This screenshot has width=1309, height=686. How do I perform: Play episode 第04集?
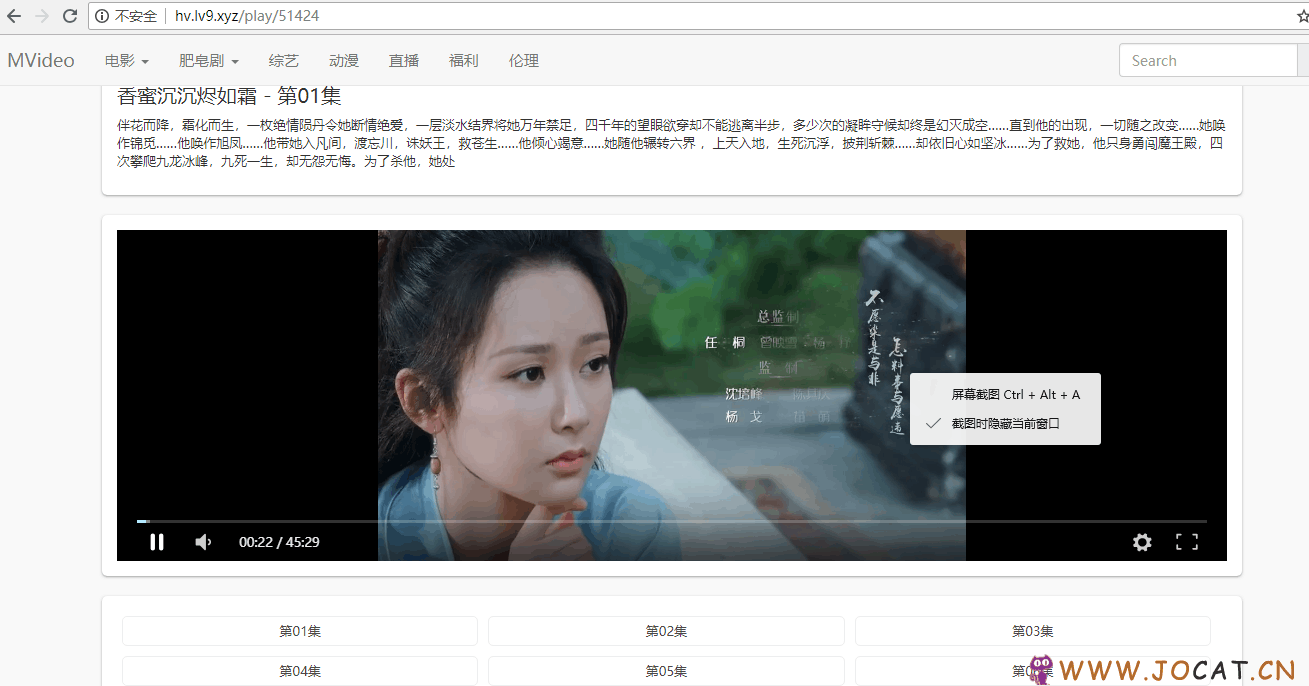point(300,671)
